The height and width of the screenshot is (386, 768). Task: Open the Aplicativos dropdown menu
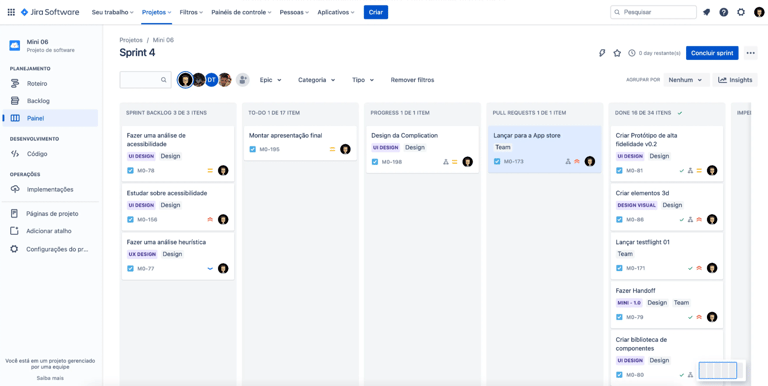pos(336,12)
